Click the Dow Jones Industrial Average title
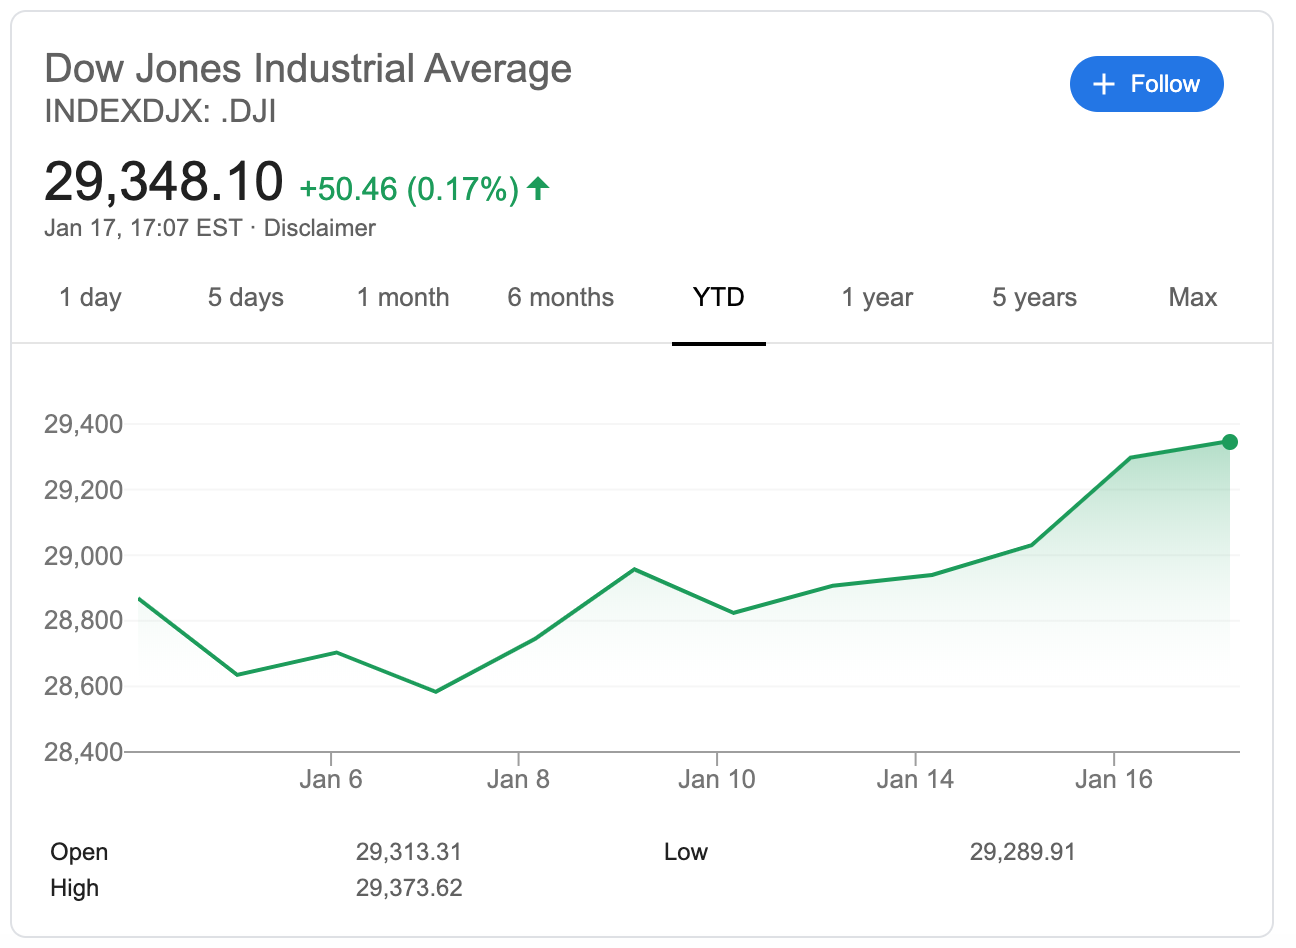 point(308,69)
